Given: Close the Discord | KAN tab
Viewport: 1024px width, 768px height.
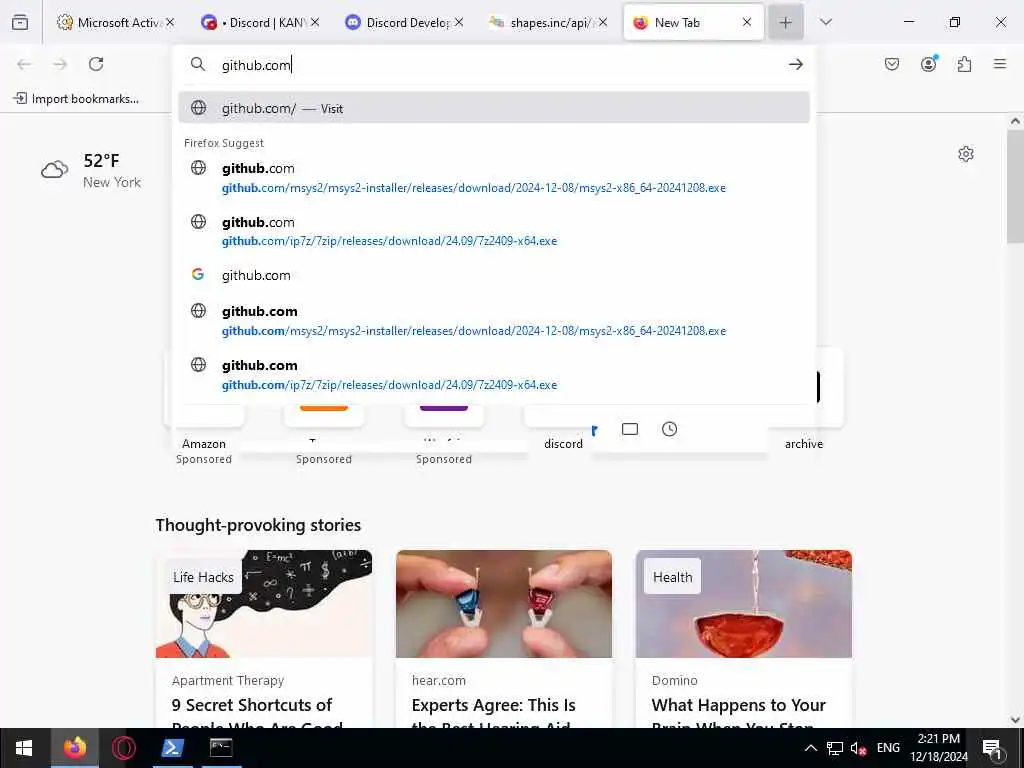Looking at the screenshot, I should coord(315,22).
